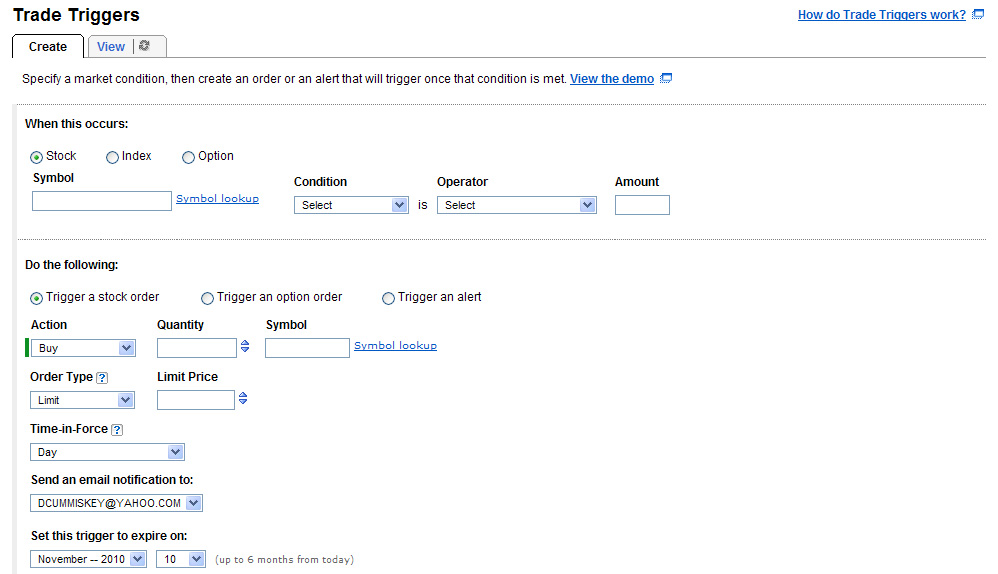Open the Condition dropdown
The height and width of the screenshot is (574, 998).
click(351, 205)
